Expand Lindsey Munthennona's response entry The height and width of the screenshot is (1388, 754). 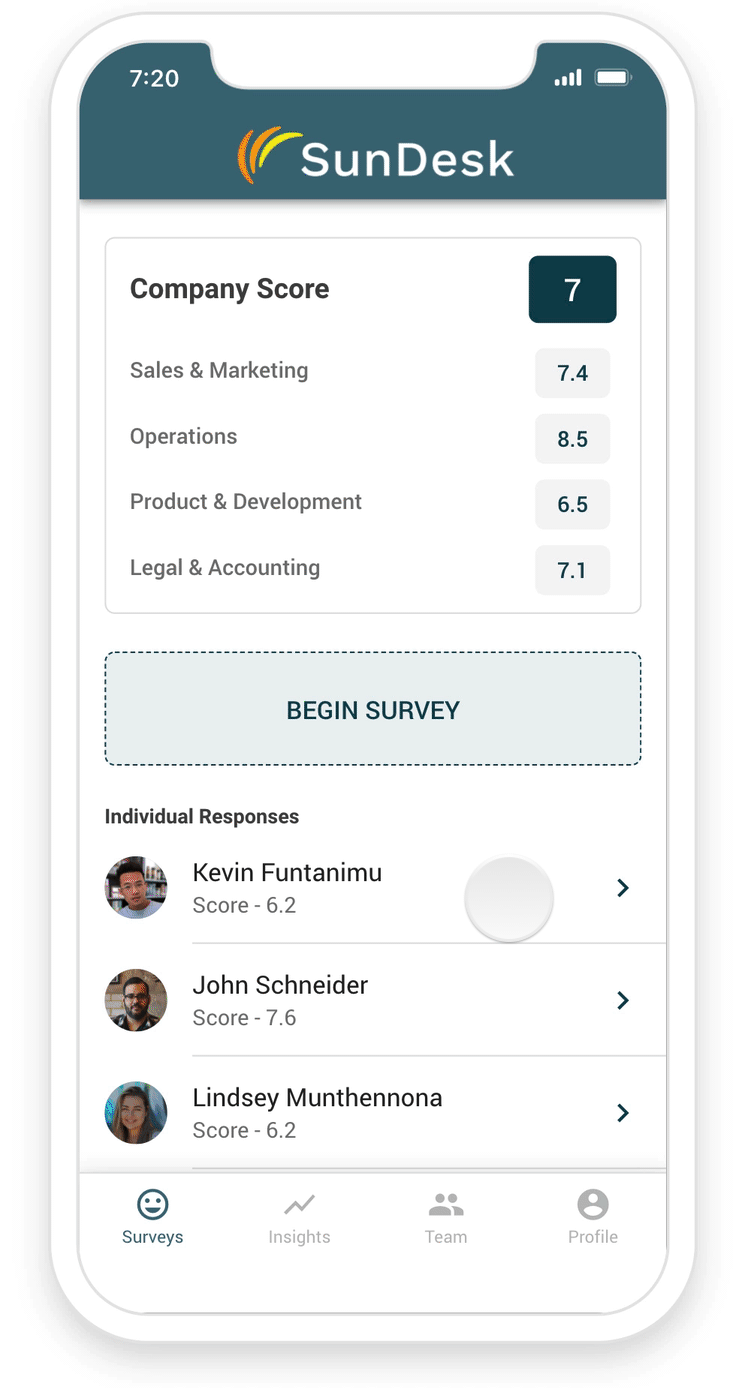(x=623, y=1113)
